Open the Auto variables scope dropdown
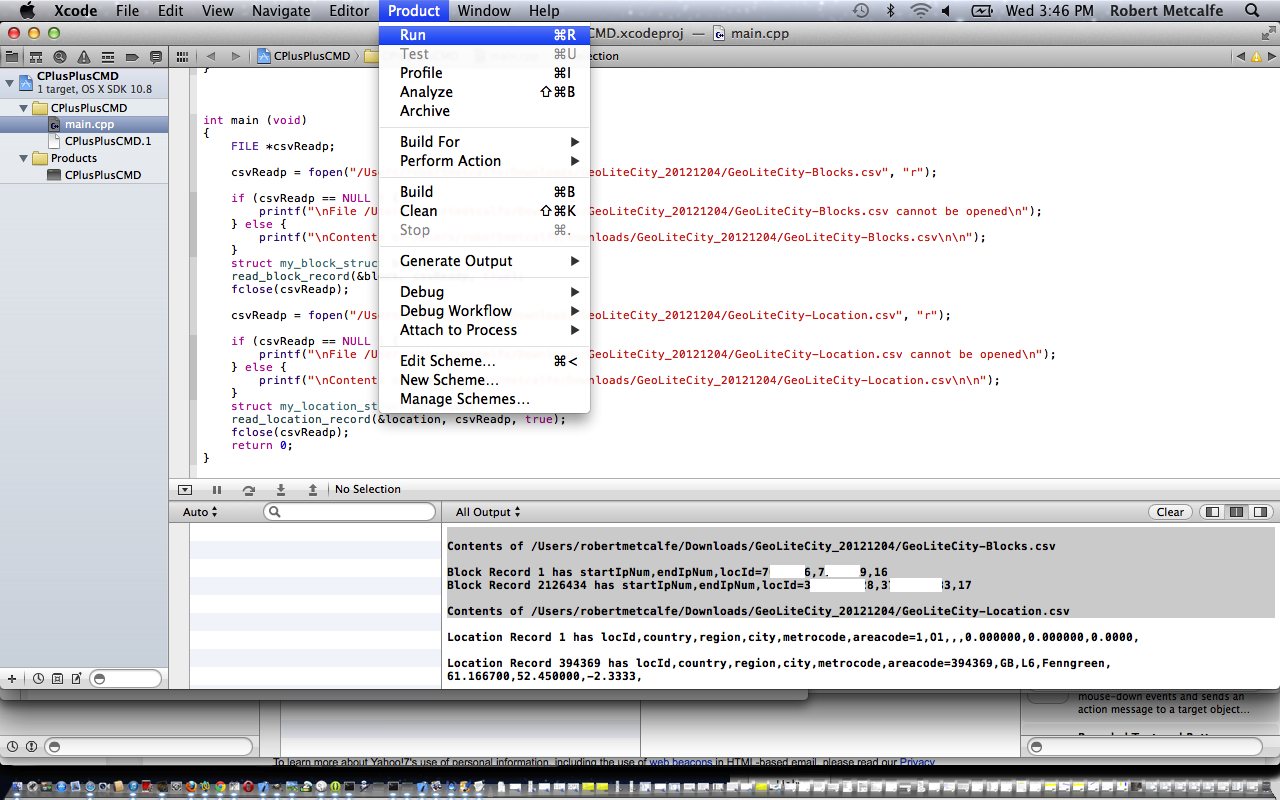Image resolution: width=1280 pixels, height=800 pixels. (200, 512)
